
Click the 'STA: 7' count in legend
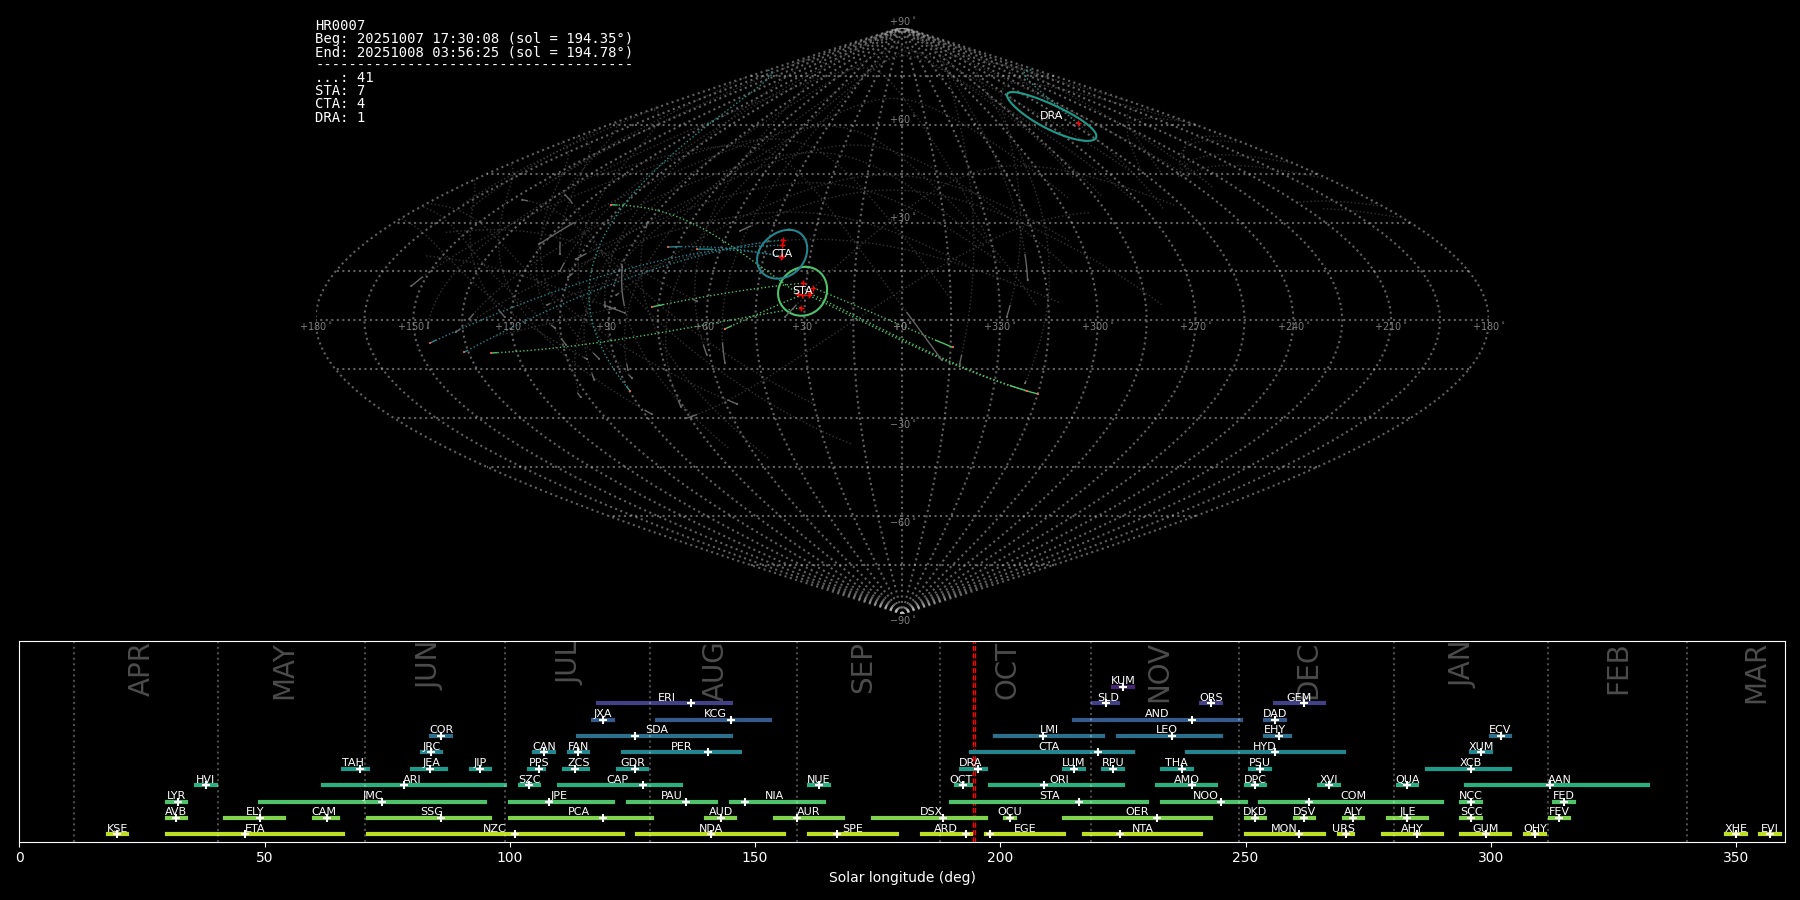click(340, 91)
